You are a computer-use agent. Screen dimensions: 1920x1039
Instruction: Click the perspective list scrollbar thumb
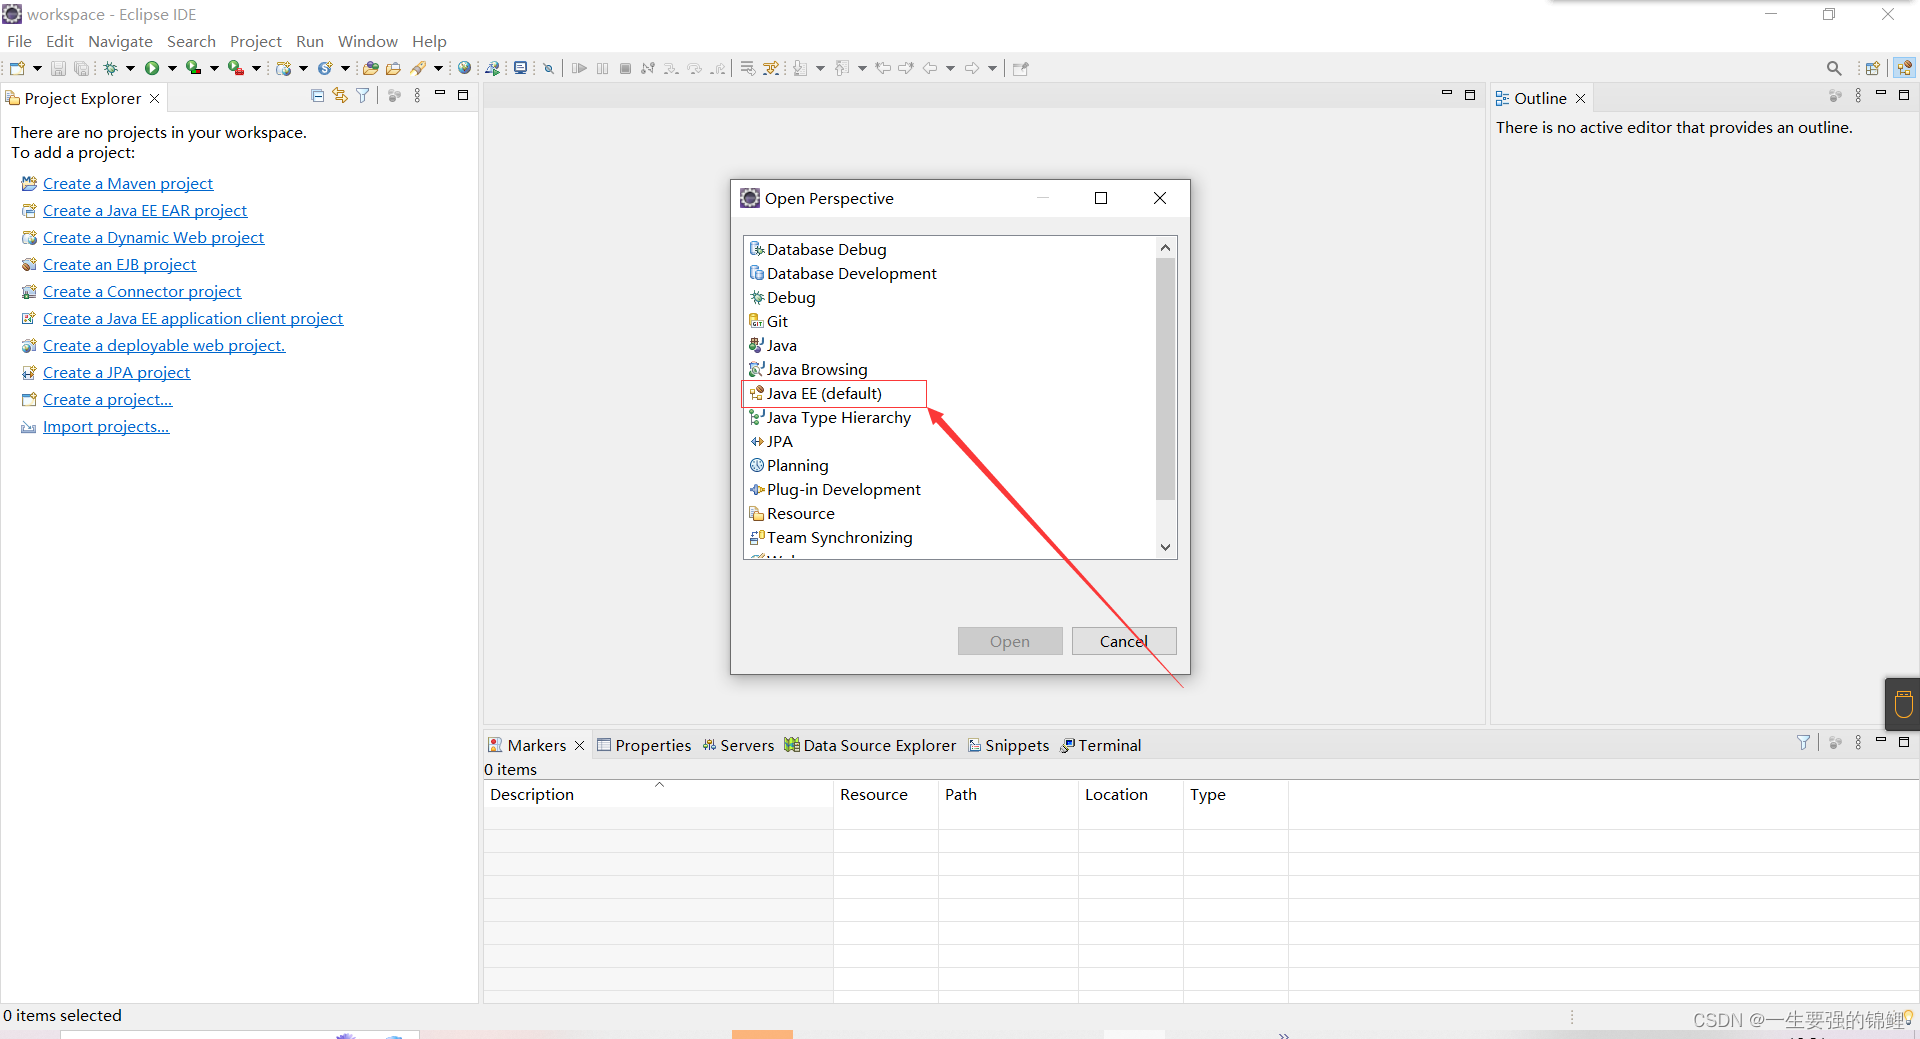[x=1165, y=378]
